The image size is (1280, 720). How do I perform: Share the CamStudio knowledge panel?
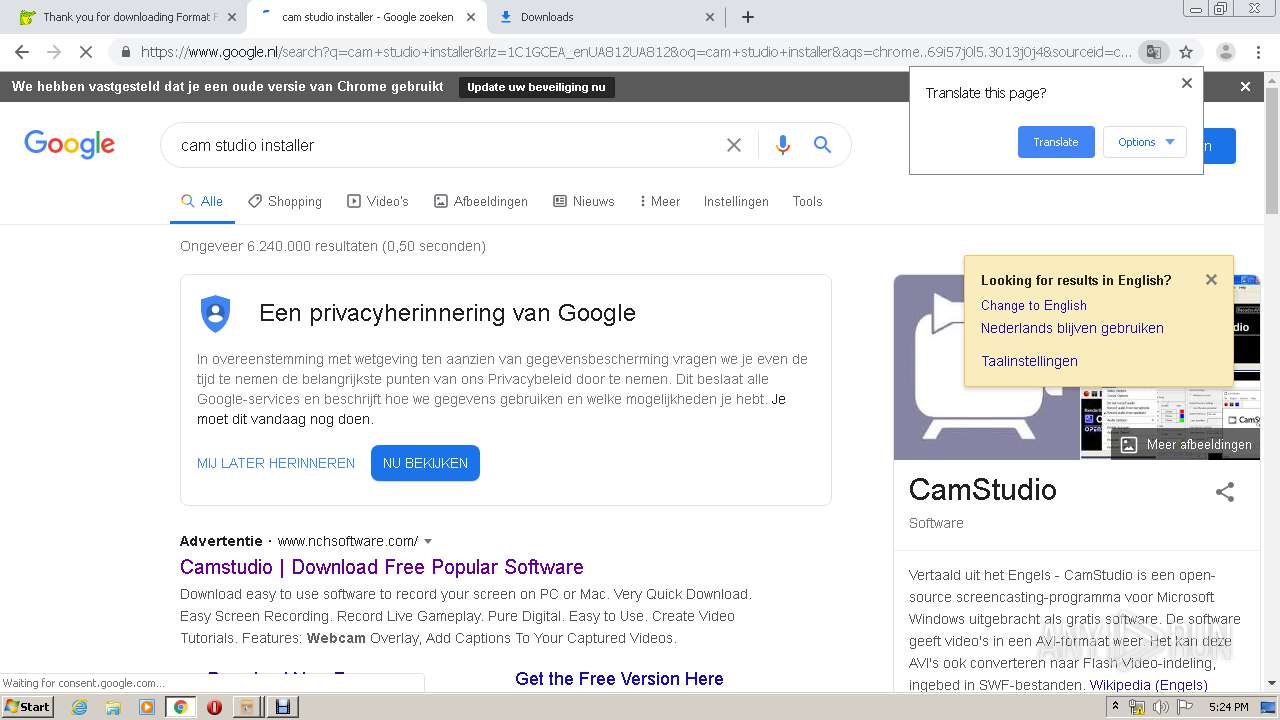point(1225,491)
